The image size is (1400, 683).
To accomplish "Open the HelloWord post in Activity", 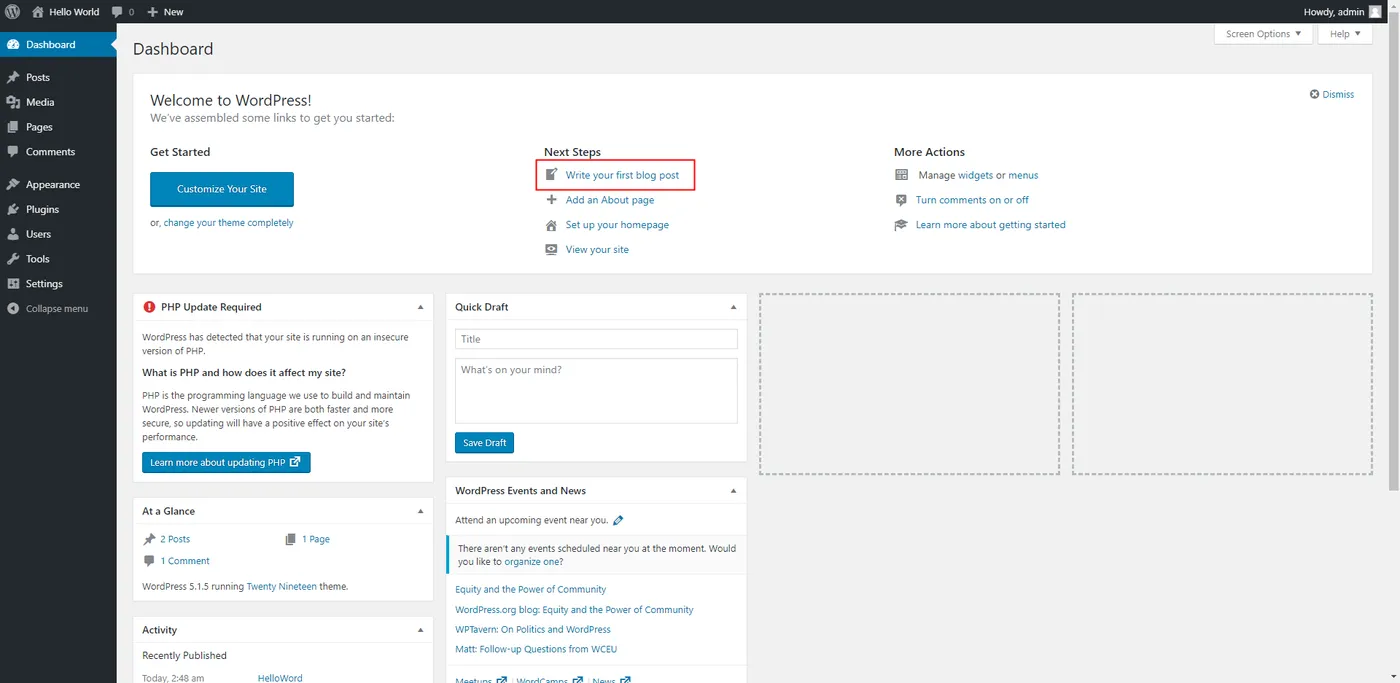I will 280,678.
